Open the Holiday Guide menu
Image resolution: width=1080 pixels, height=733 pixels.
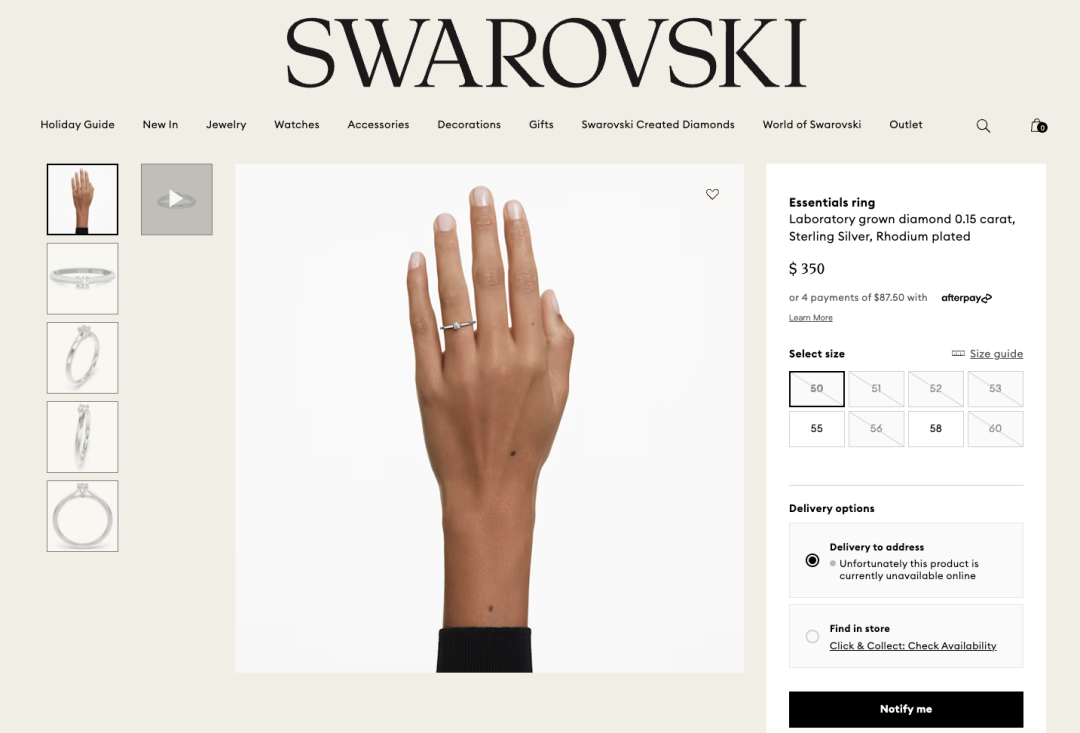click(x=77, y=125)
